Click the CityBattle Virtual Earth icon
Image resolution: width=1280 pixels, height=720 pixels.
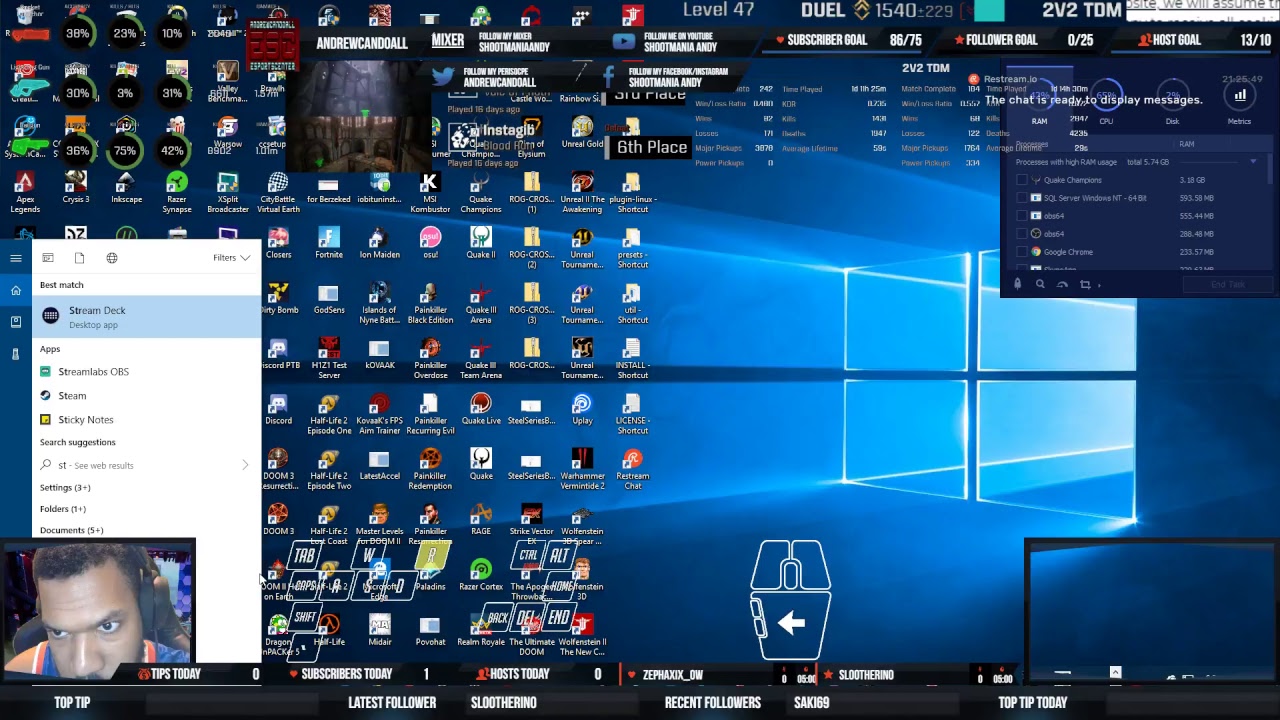coord(278,192)
